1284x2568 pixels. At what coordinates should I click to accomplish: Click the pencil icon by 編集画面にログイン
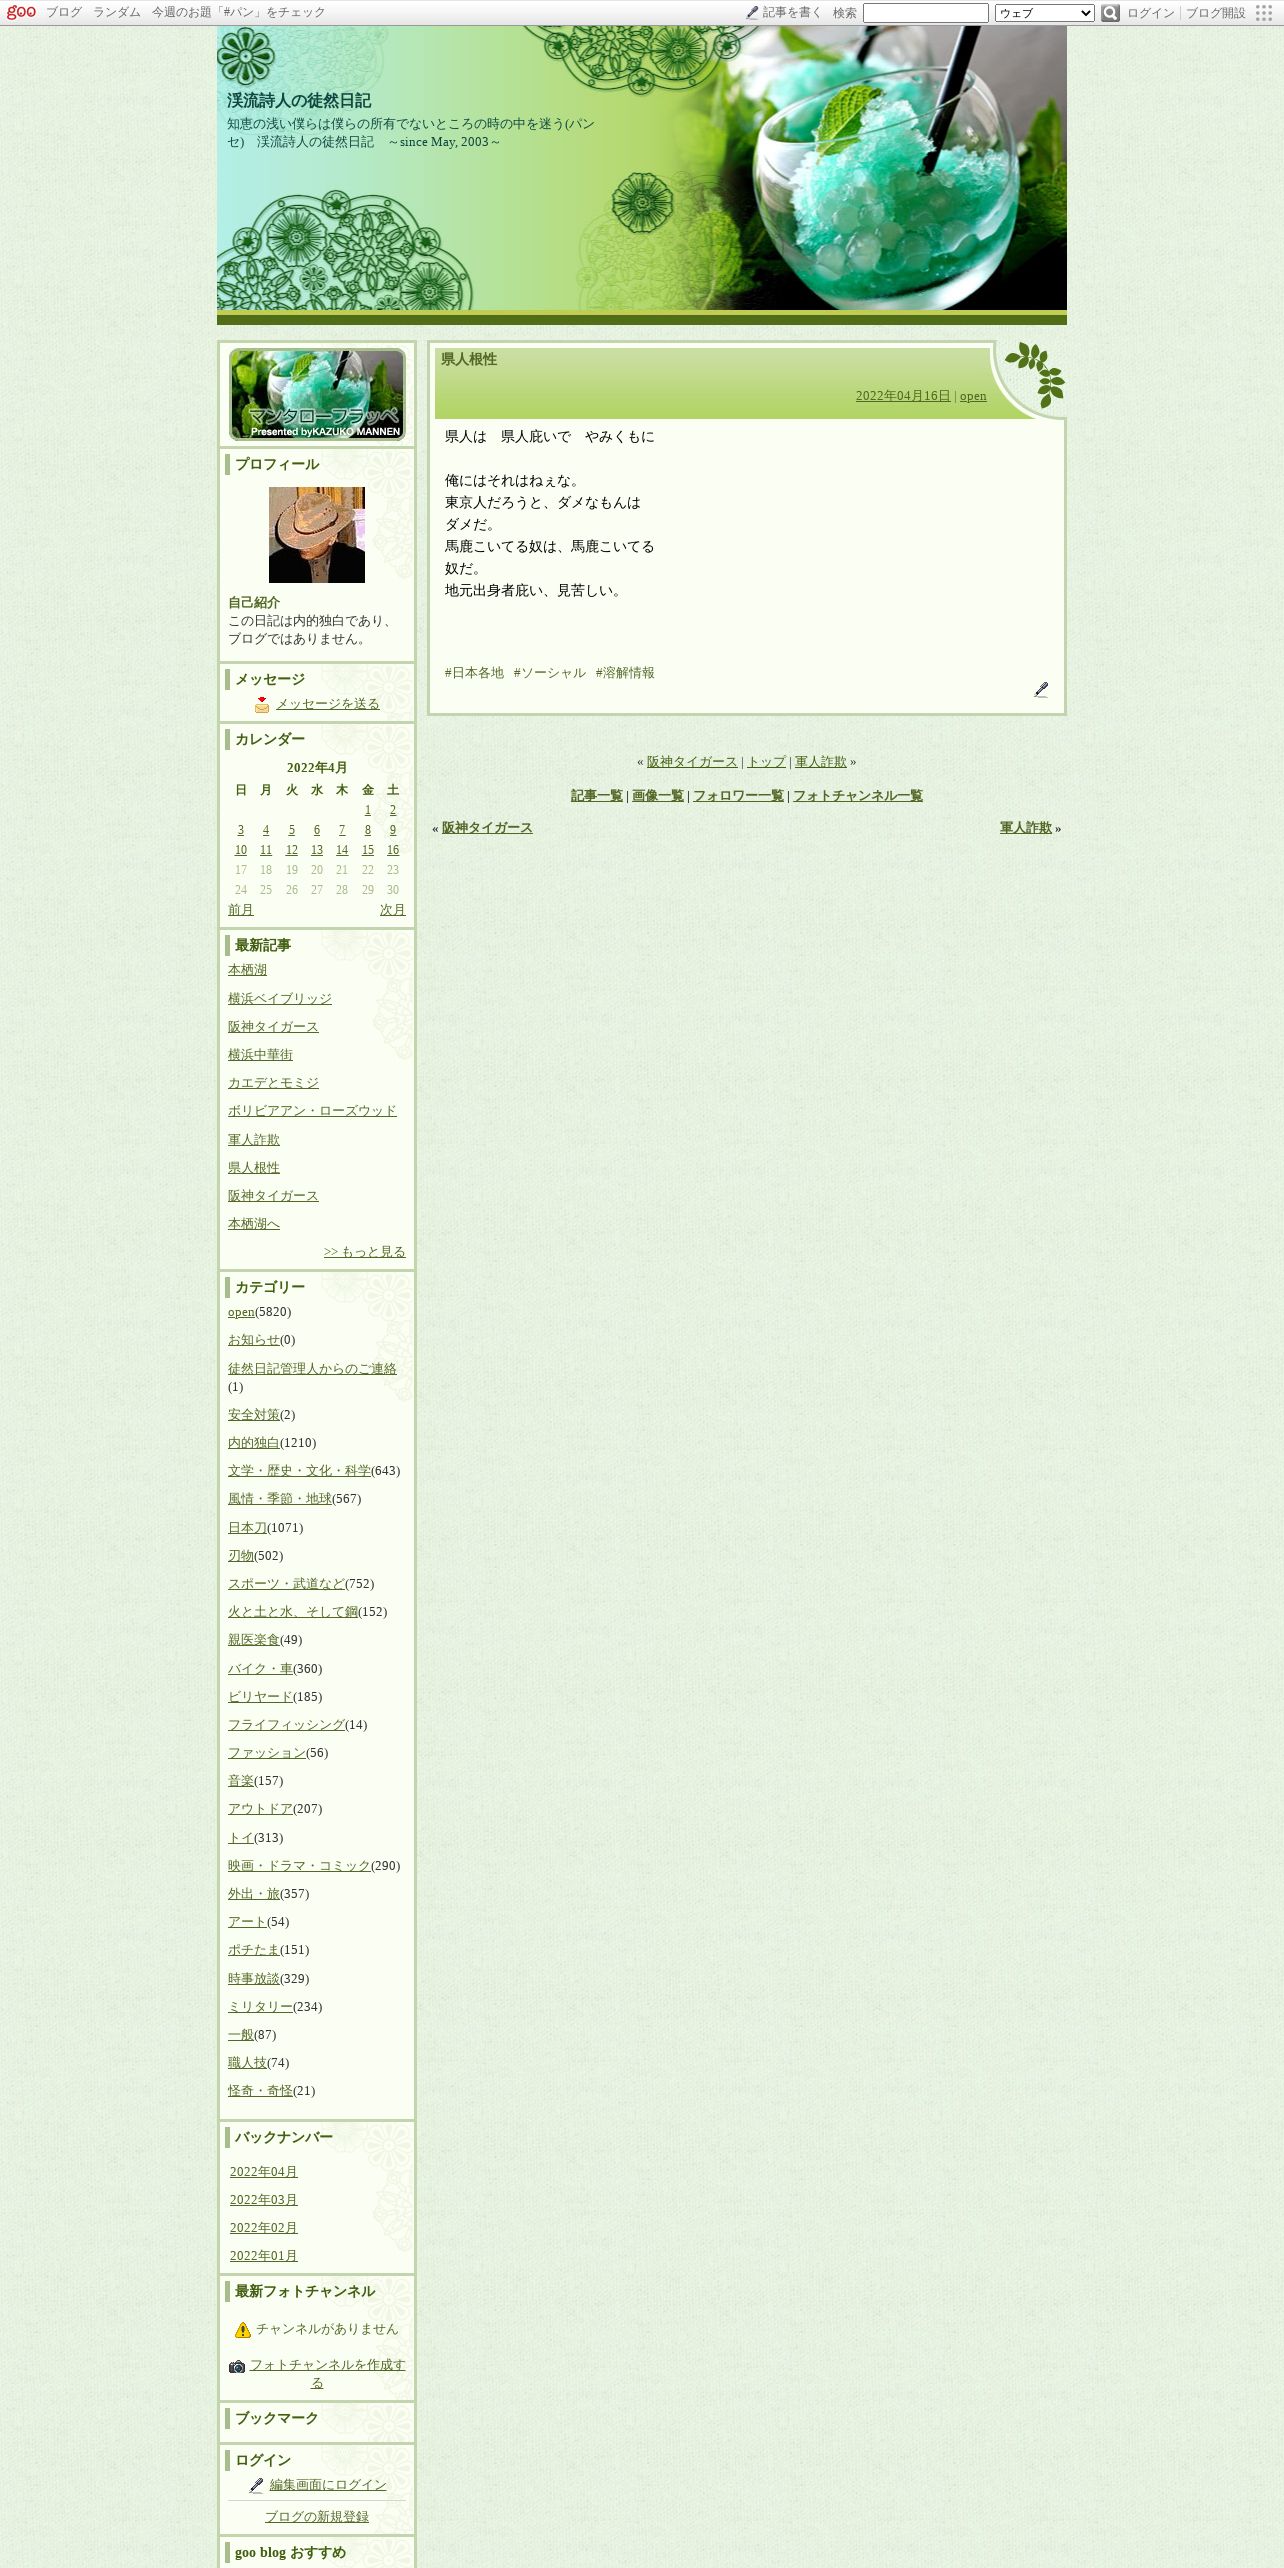tap(256, 2485)
